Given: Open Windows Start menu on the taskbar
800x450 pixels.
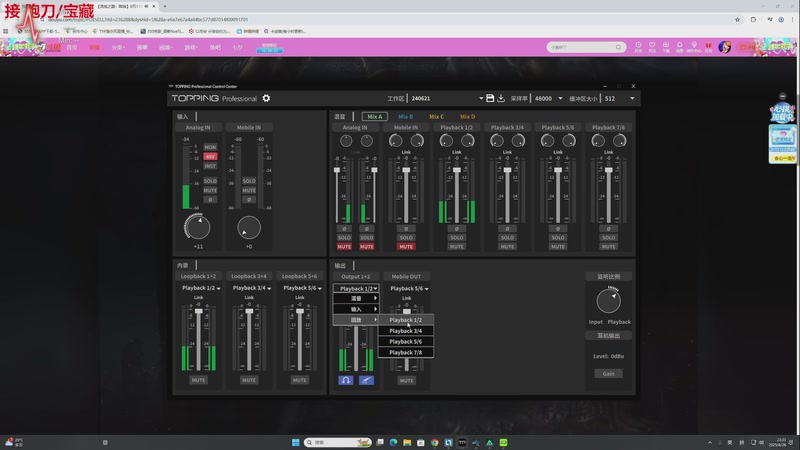Looking at the screenshot, I should coord(295,442).
